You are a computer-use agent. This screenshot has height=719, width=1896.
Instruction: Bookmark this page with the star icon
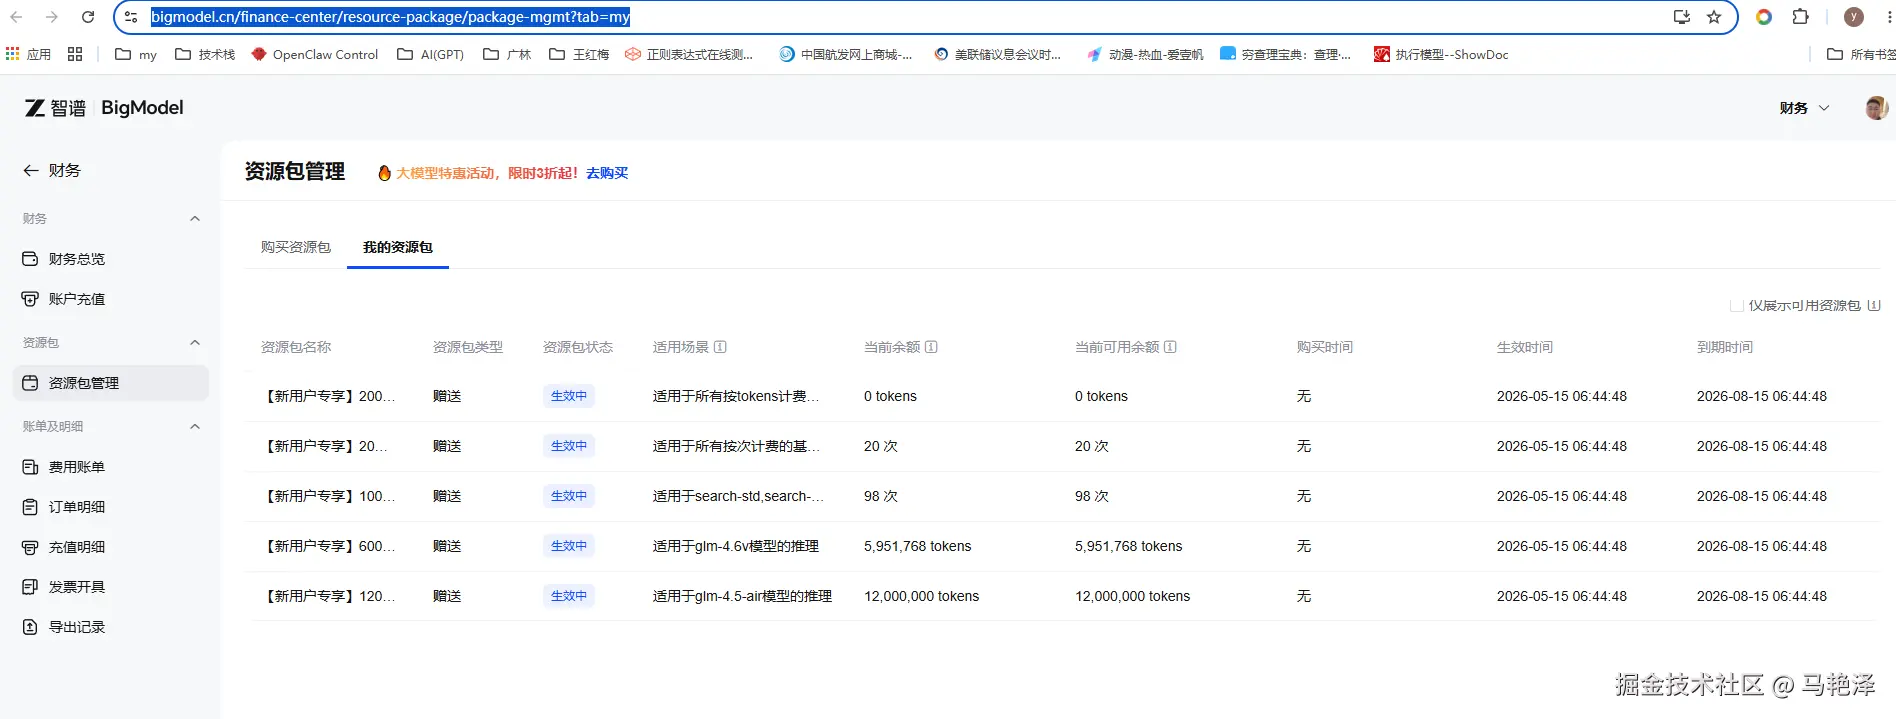point(1714,17)
